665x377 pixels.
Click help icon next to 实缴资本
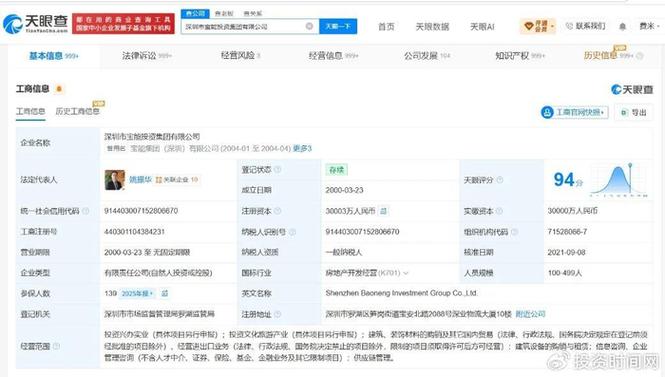pos(499,211)
